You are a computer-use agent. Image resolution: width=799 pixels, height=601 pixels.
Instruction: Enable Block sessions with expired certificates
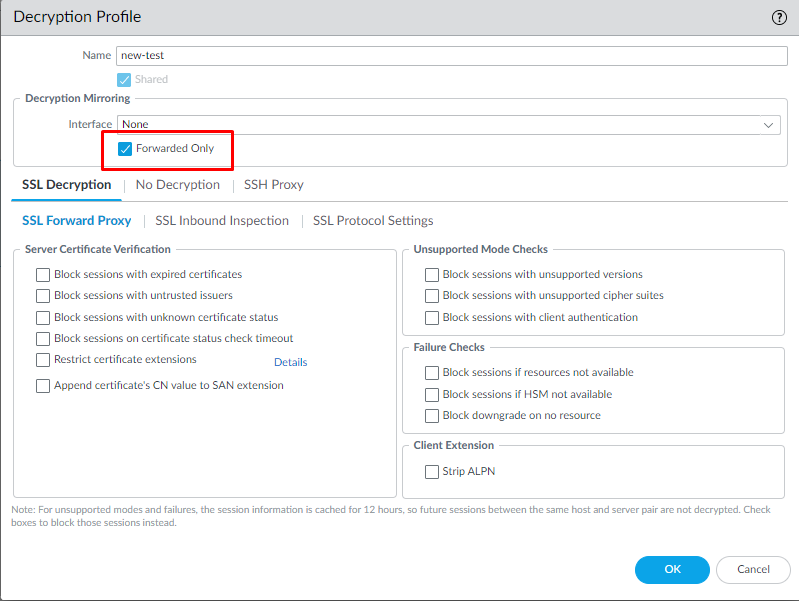click(x=43, y=274)
